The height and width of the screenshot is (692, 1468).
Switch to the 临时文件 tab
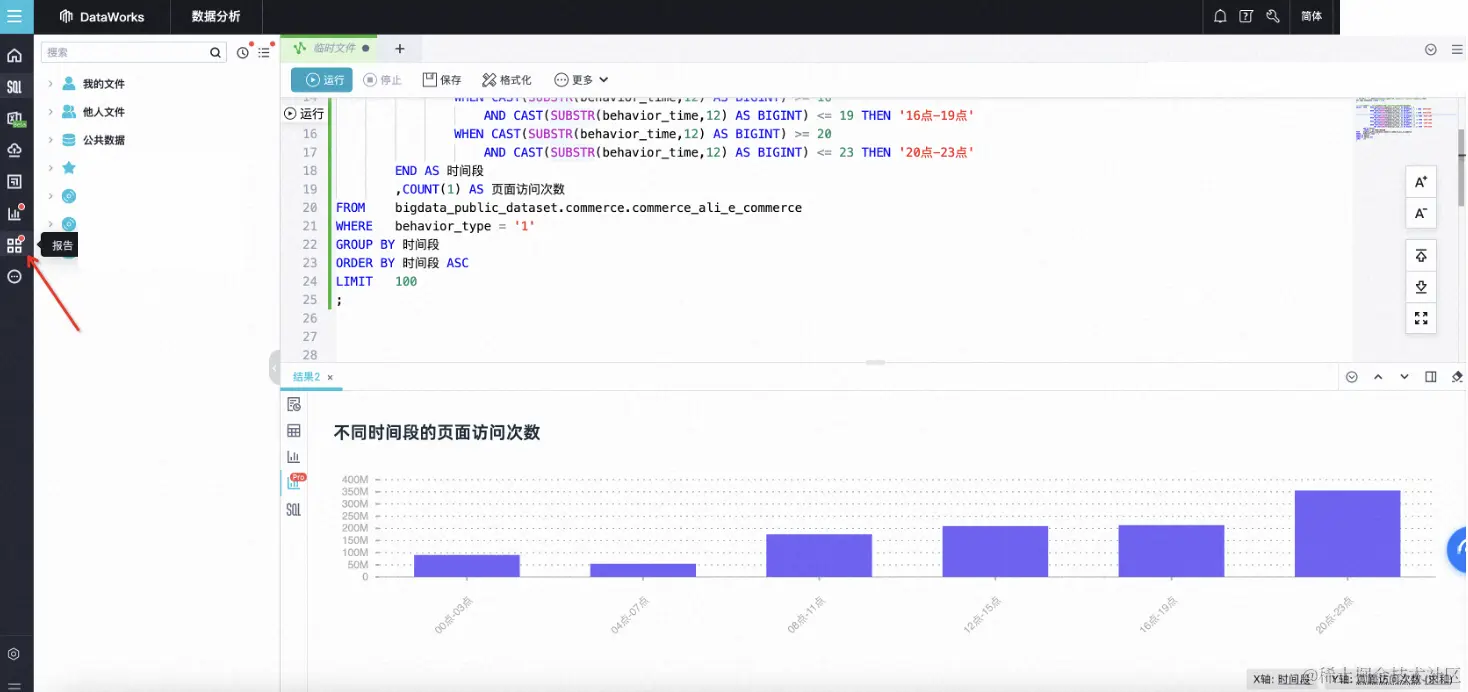[331, 48]
